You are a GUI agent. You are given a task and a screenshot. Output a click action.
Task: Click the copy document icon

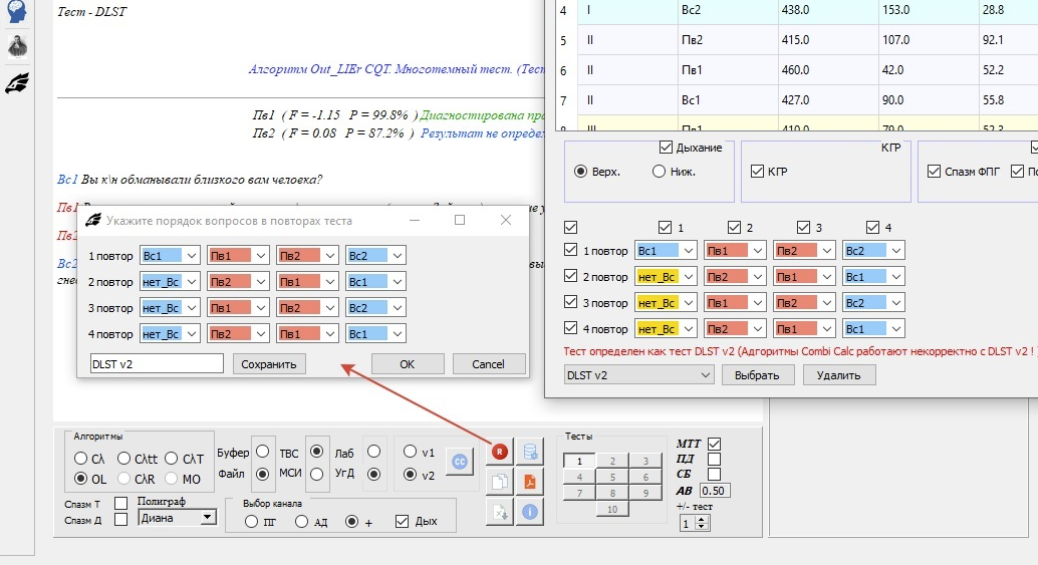[x=499, y=481]
